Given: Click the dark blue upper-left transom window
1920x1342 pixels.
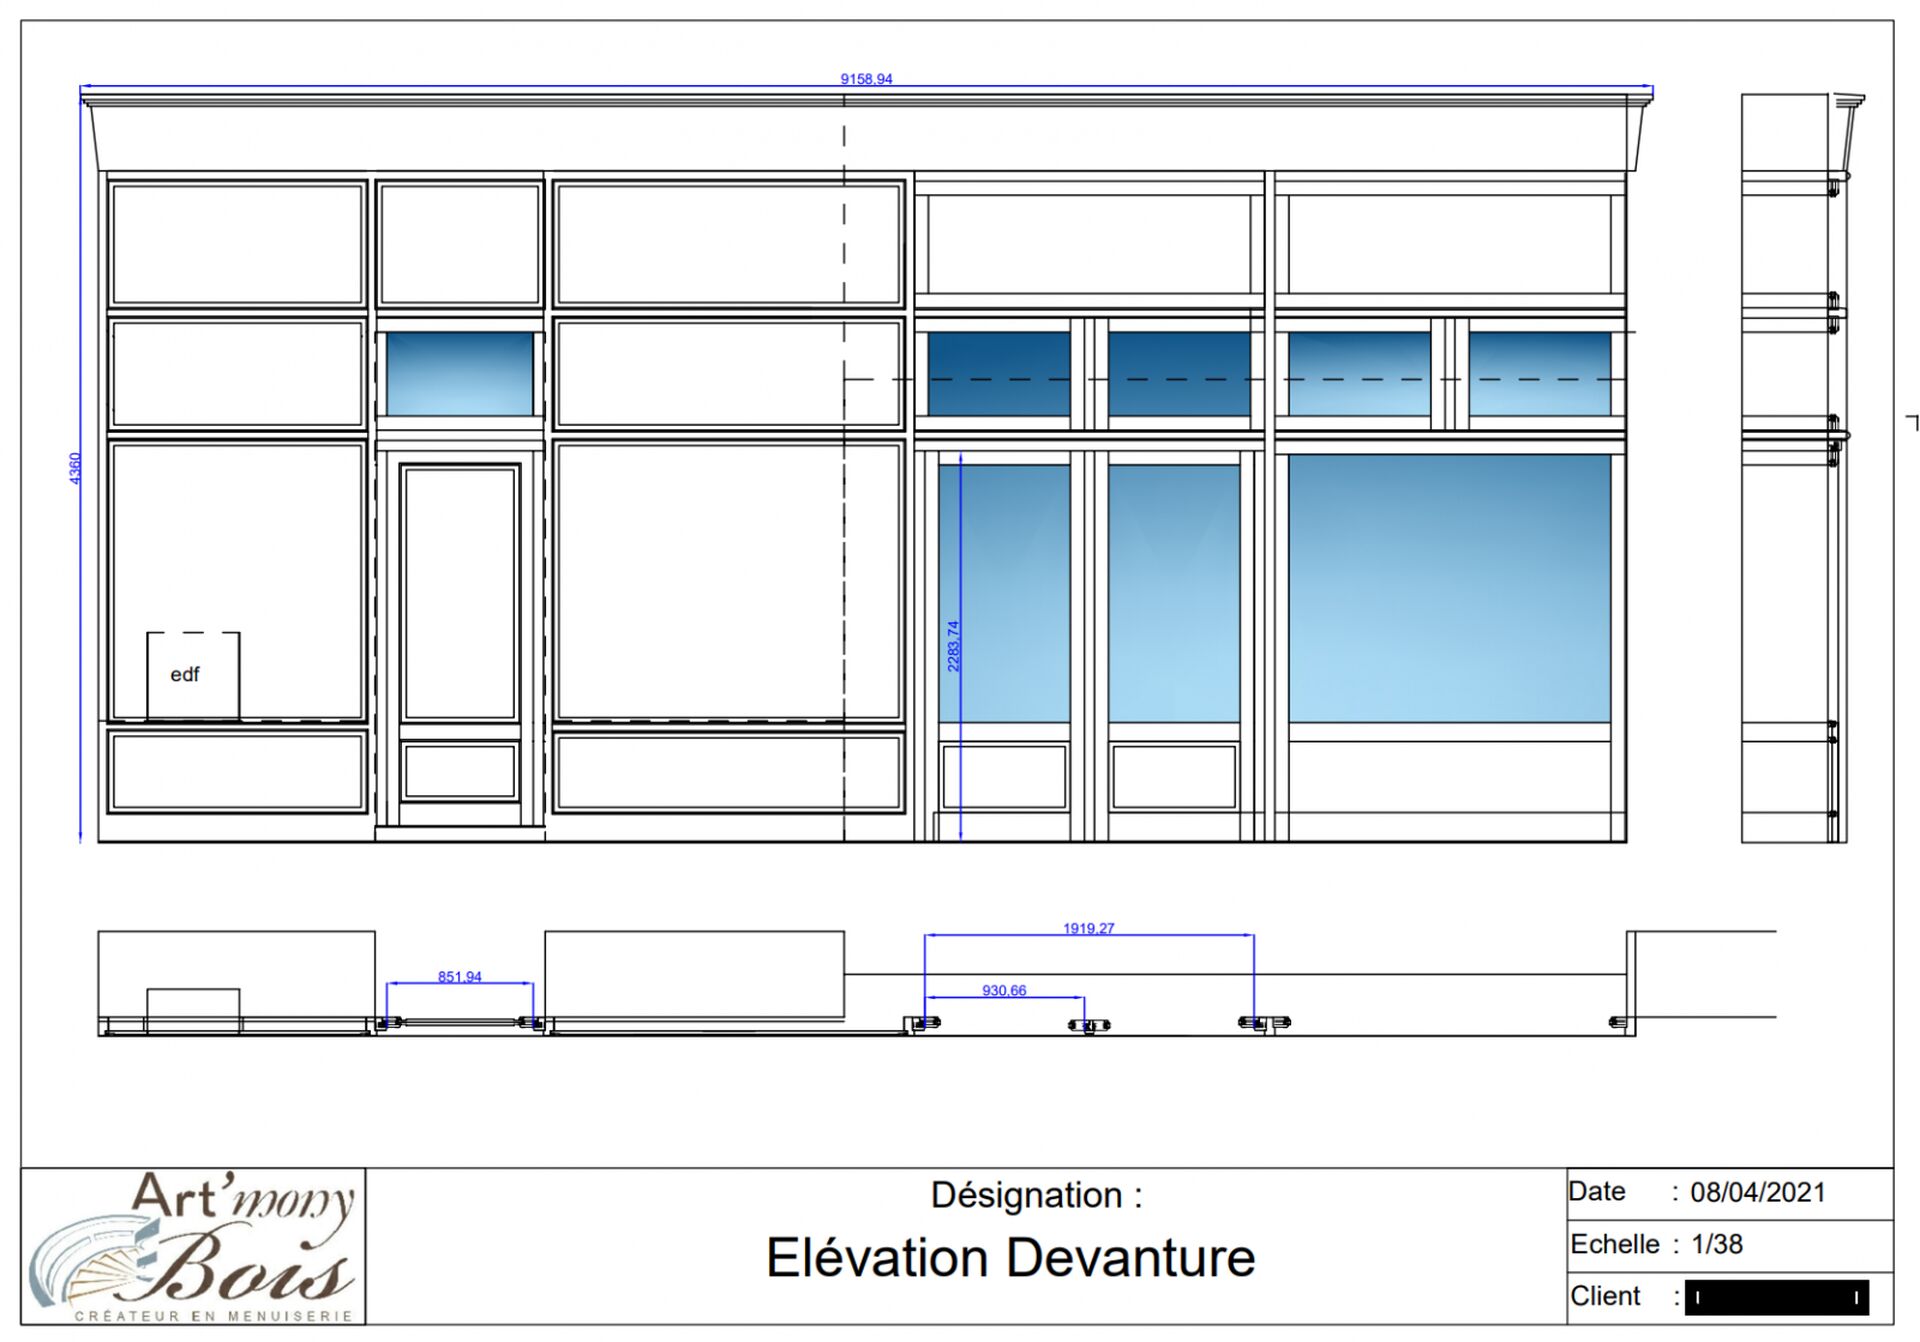Looking at the screenshot, I should (x=999, y=374).
